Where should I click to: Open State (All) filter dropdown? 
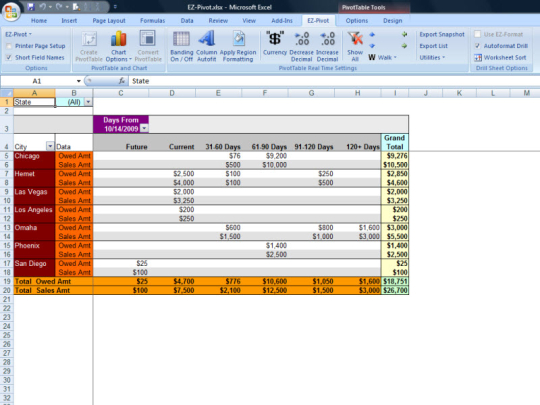click(x=89, y=102)
